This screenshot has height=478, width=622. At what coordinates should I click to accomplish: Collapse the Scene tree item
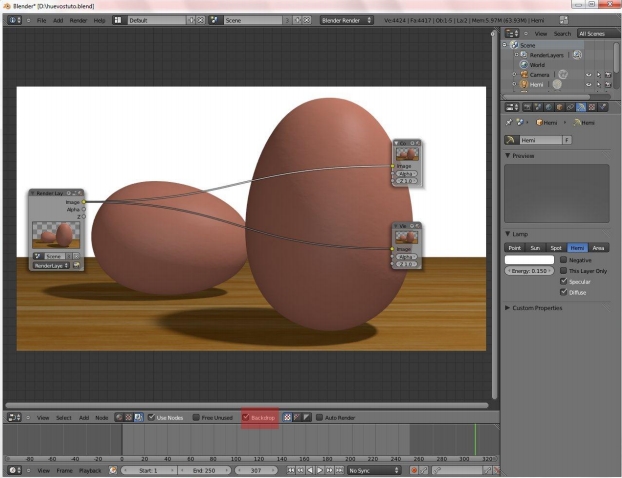[x=505, y=45]
